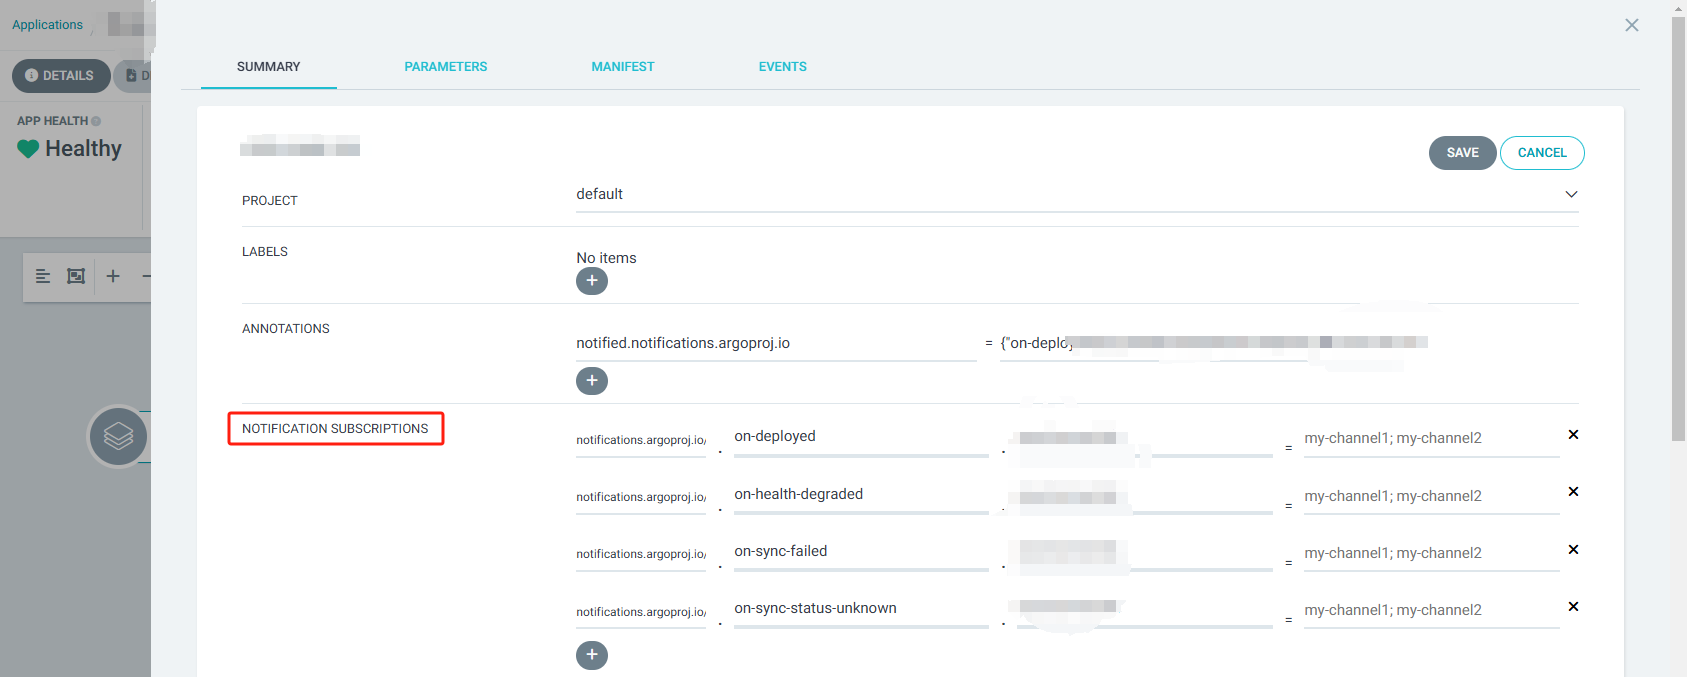This screenshot has width=1687, height=677.
Task: Switch to the Parameters tab
Action: [x=445, y=67]
